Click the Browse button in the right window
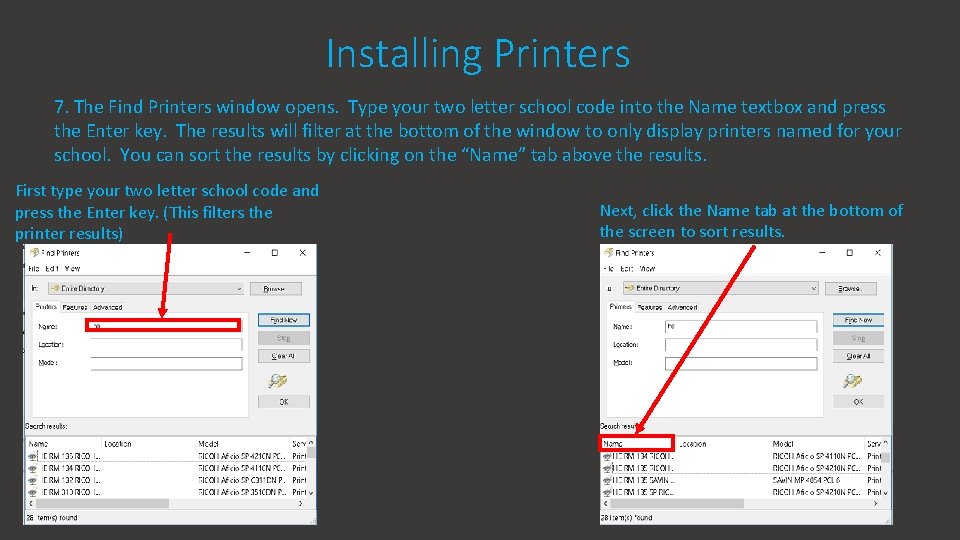The image size is (960, 540). pyautogui.click(x=850, y=288)
